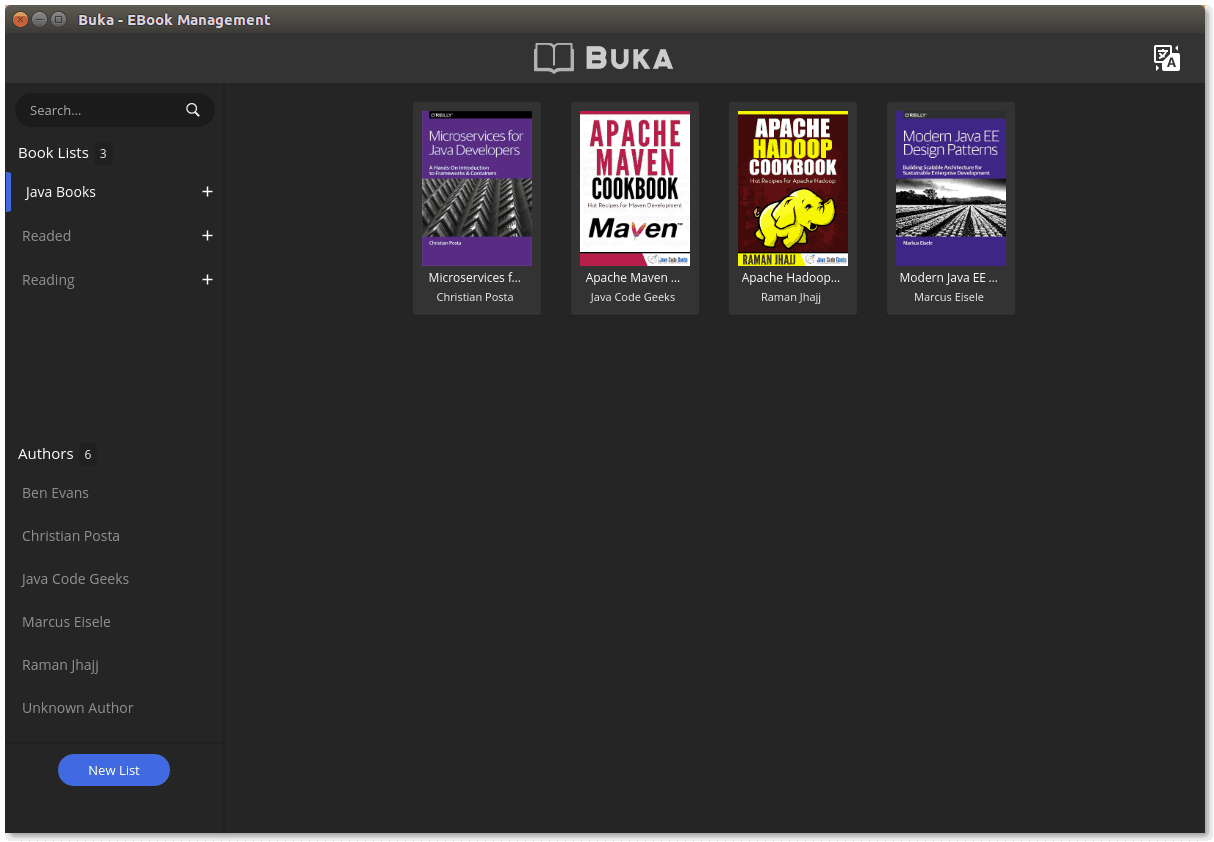Screen dimensions: 1214x842
Task: Show books by Java Code Geeks
Action: (x=75, y=579)
